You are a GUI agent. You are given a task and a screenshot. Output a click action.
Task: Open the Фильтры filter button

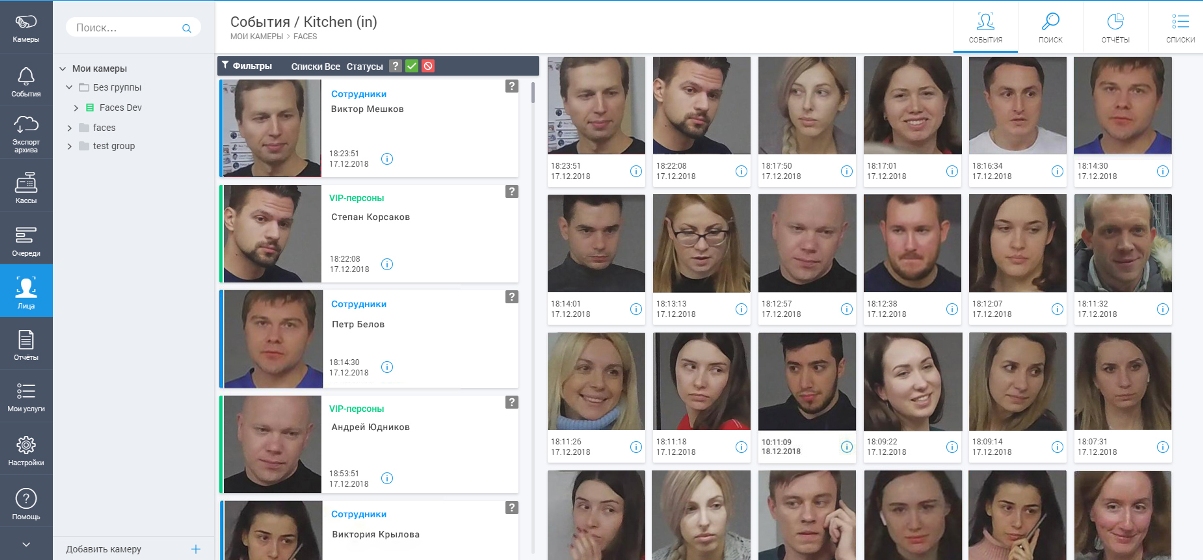247,66
